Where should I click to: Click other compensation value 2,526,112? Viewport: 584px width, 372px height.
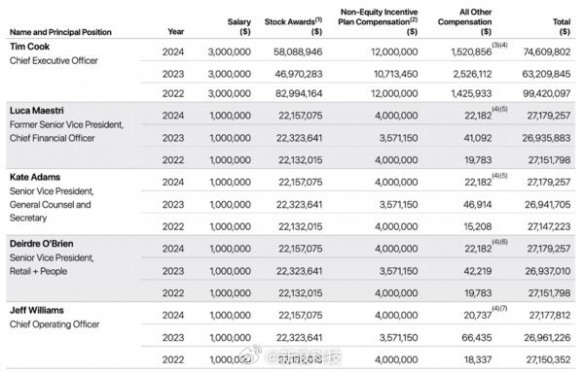(472, 74)
